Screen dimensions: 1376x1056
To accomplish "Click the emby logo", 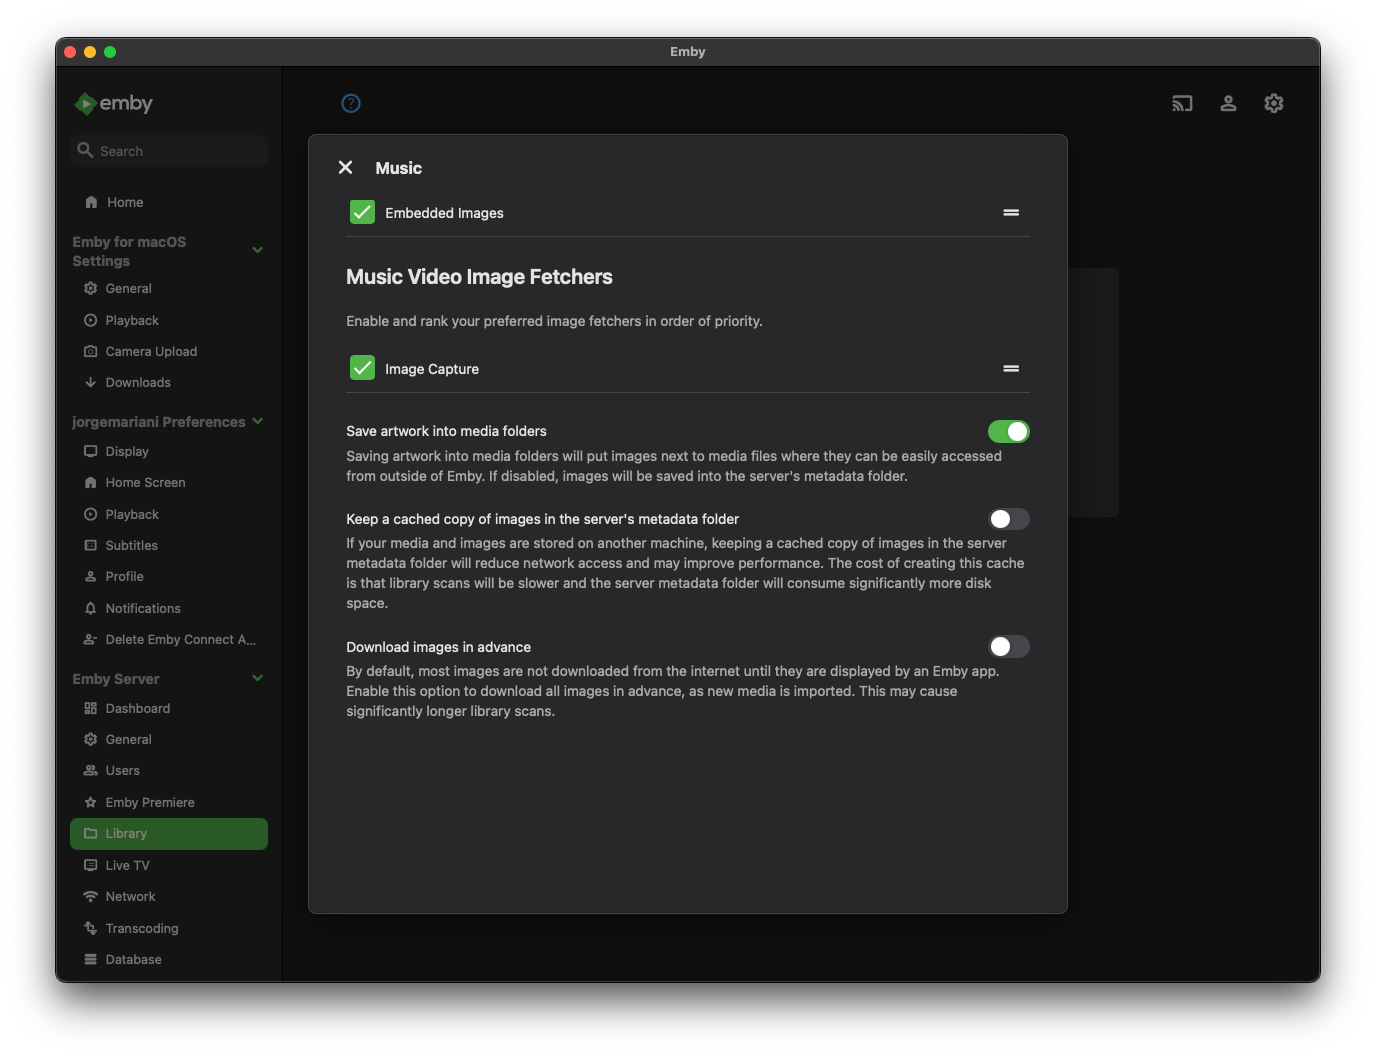I will 114,103.
